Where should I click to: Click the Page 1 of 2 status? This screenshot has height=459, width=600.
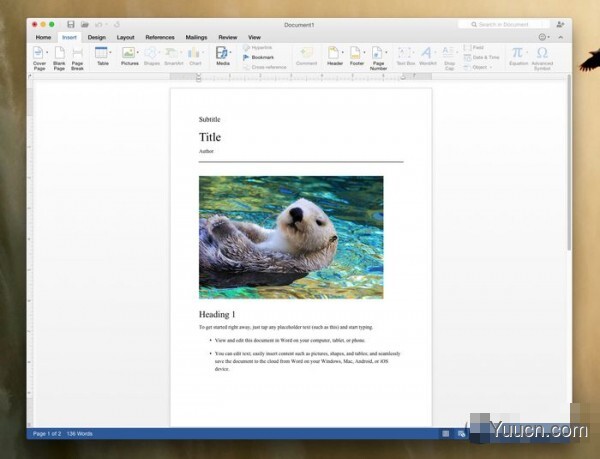click(x=47, y=434)
